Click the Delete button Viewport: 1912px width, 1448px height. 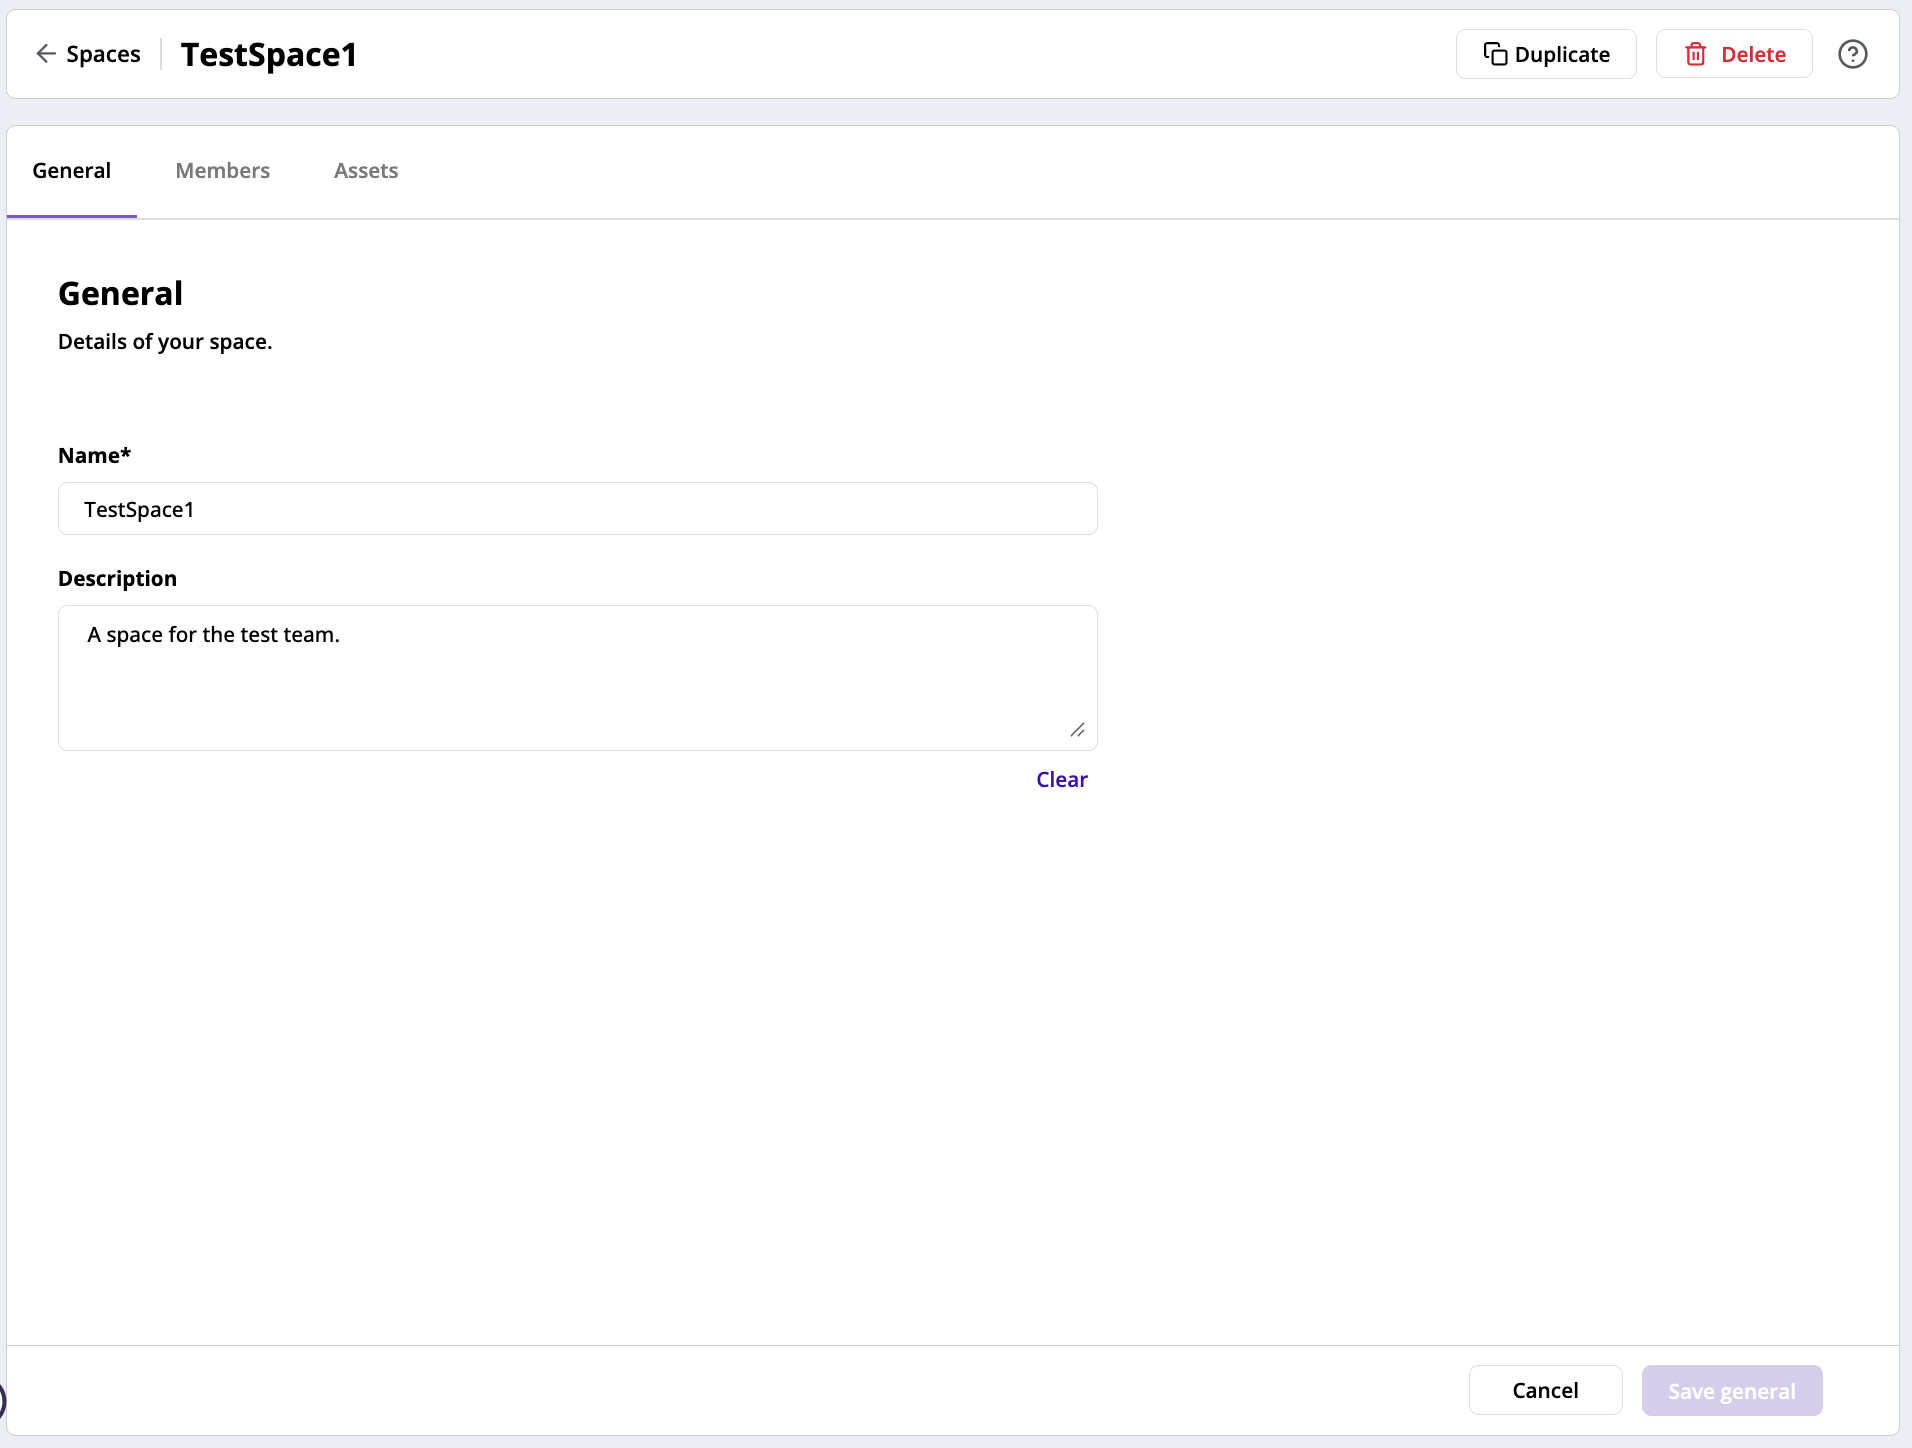1734,54
